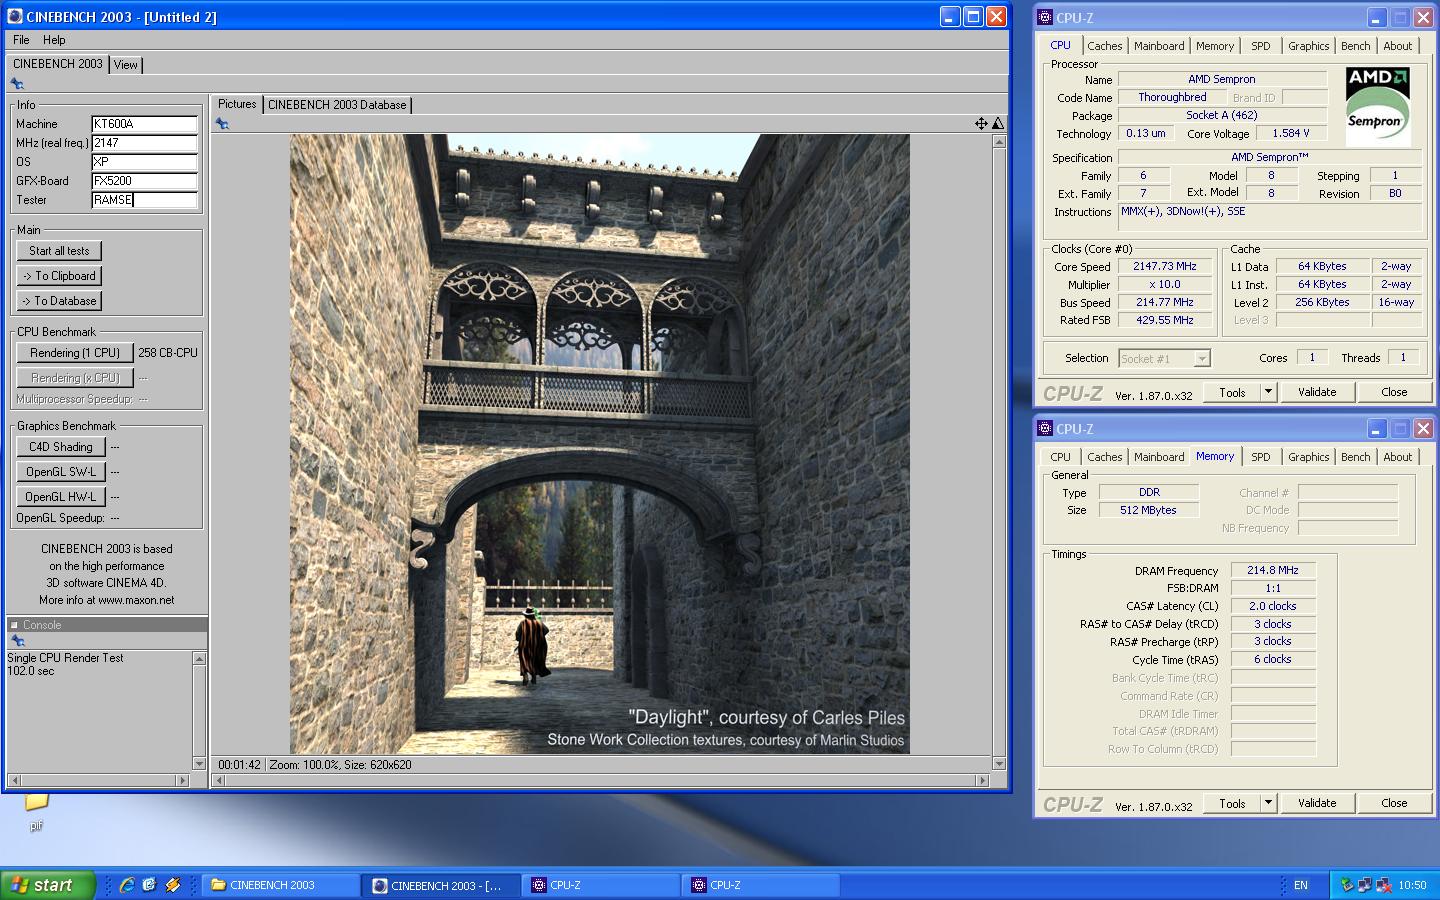
Task: Switch to the CINEBENCH 2003 folder taskbar button
Action: click(282, 885)
